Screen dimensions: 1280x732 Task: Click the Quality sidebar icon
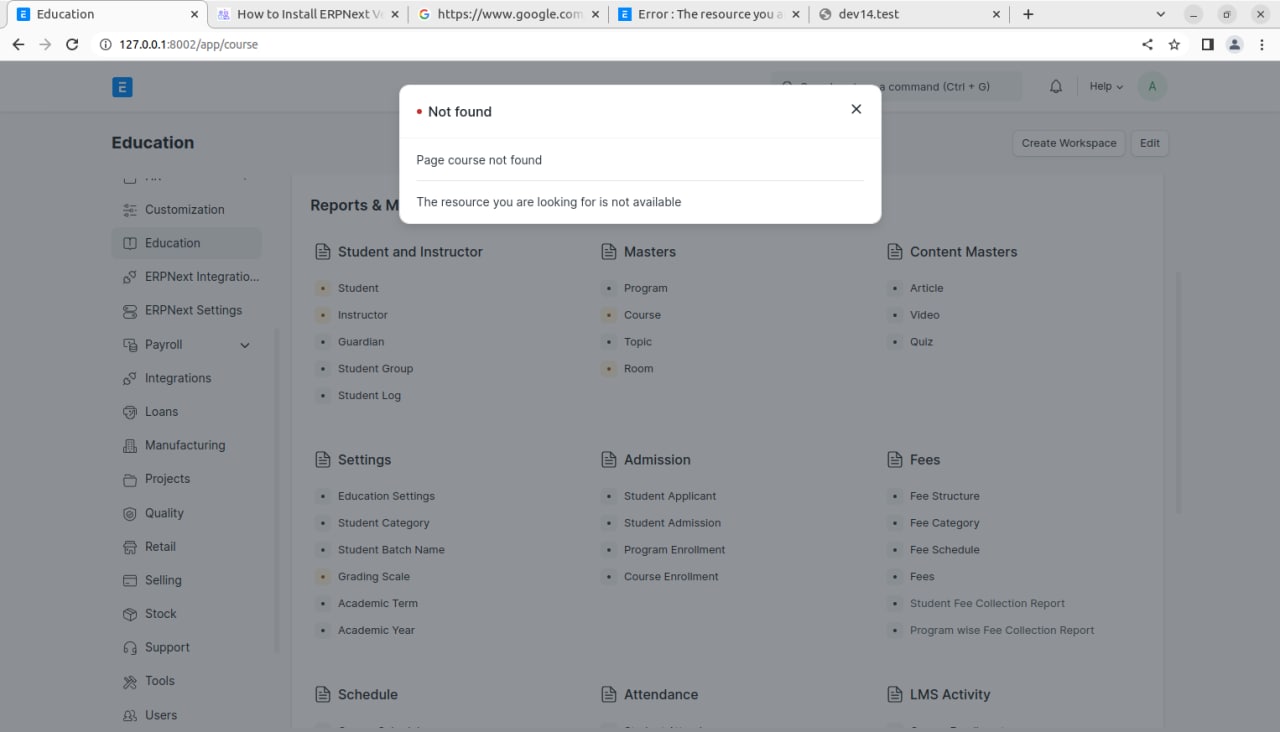pyautogui.click(x=129, y=513)
